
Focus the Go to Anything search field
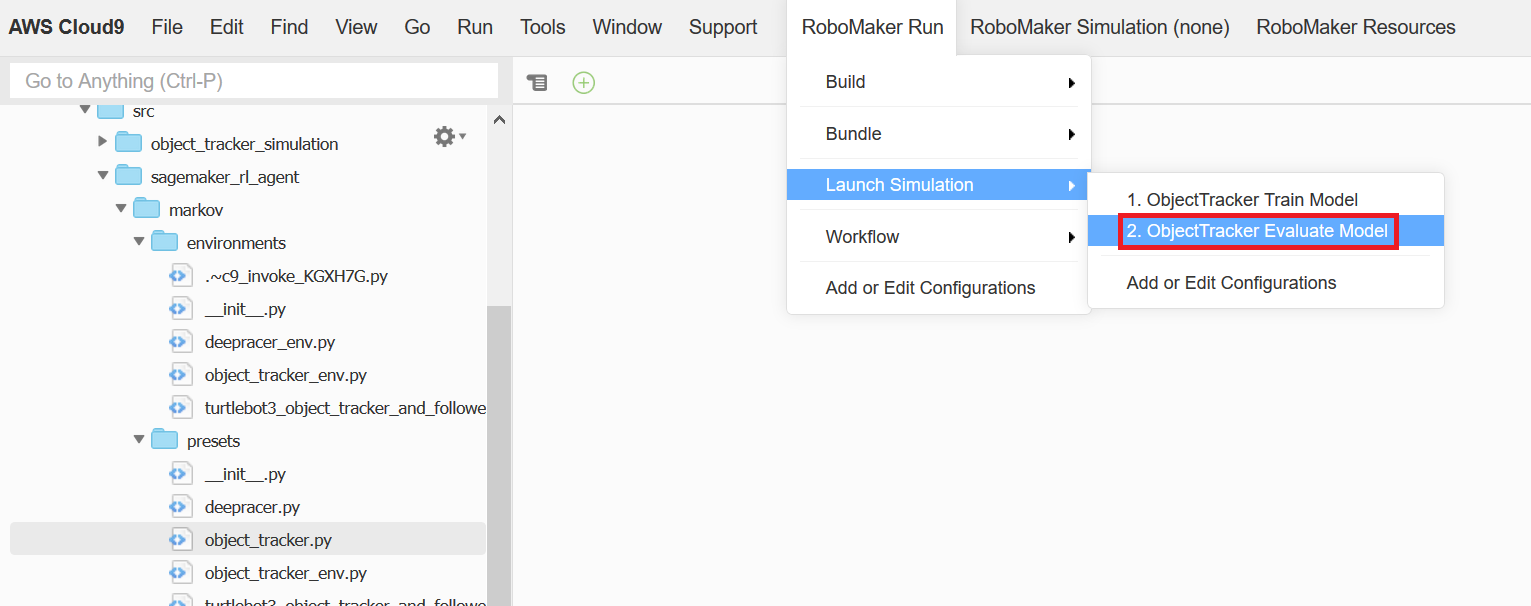pyautogui.click(x=254, y=81)
